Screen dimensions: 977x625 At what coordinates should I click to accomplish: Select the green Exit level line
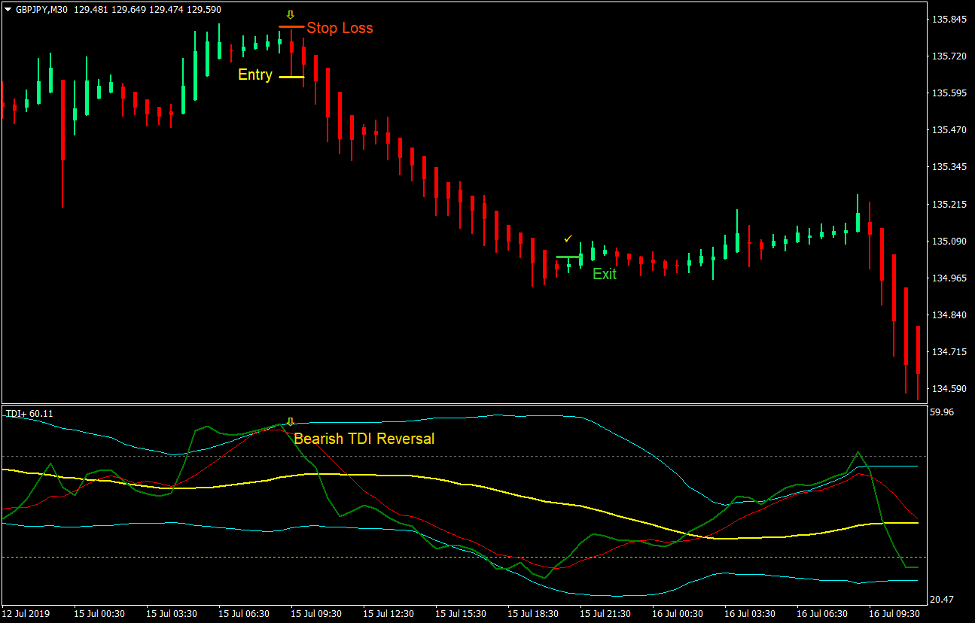click(x=568, y=257)
